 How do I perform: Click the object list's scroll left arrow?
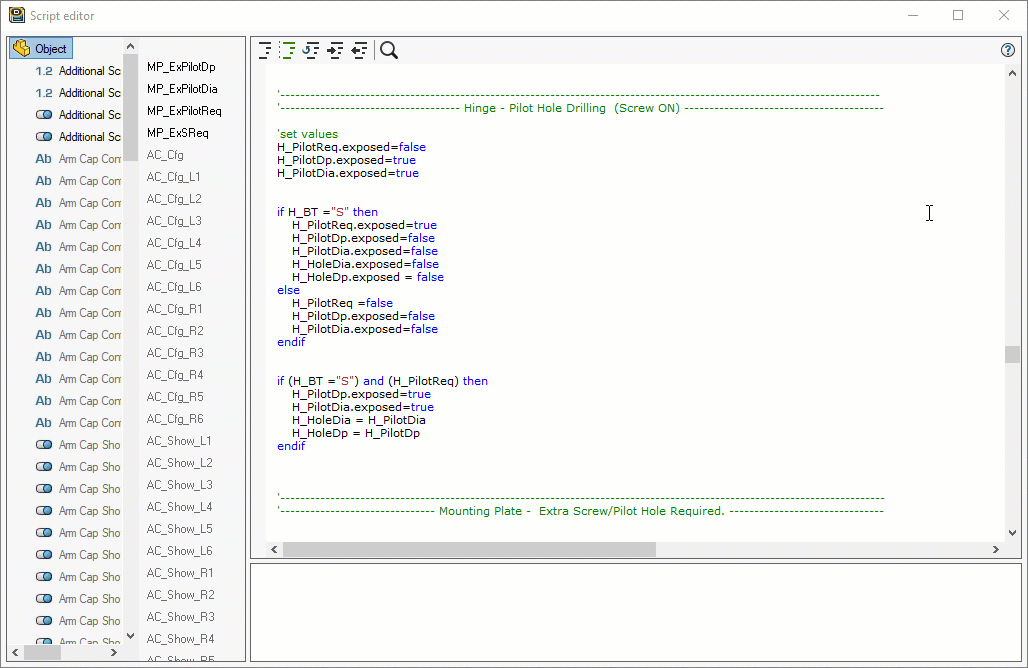pyautogui.click(x=15, y=653)
